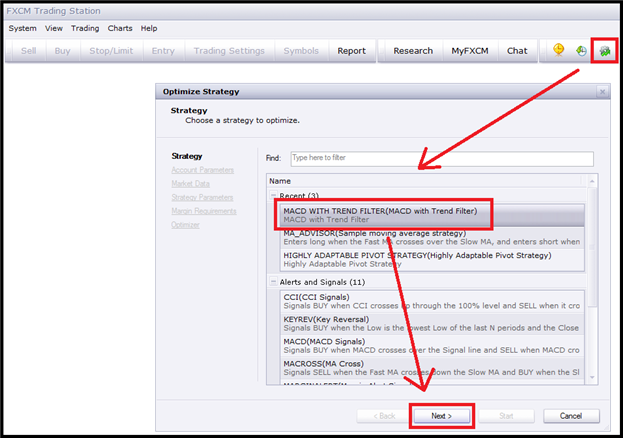Click the Name column header
The image size is (623, 438).
coord(426,181)
